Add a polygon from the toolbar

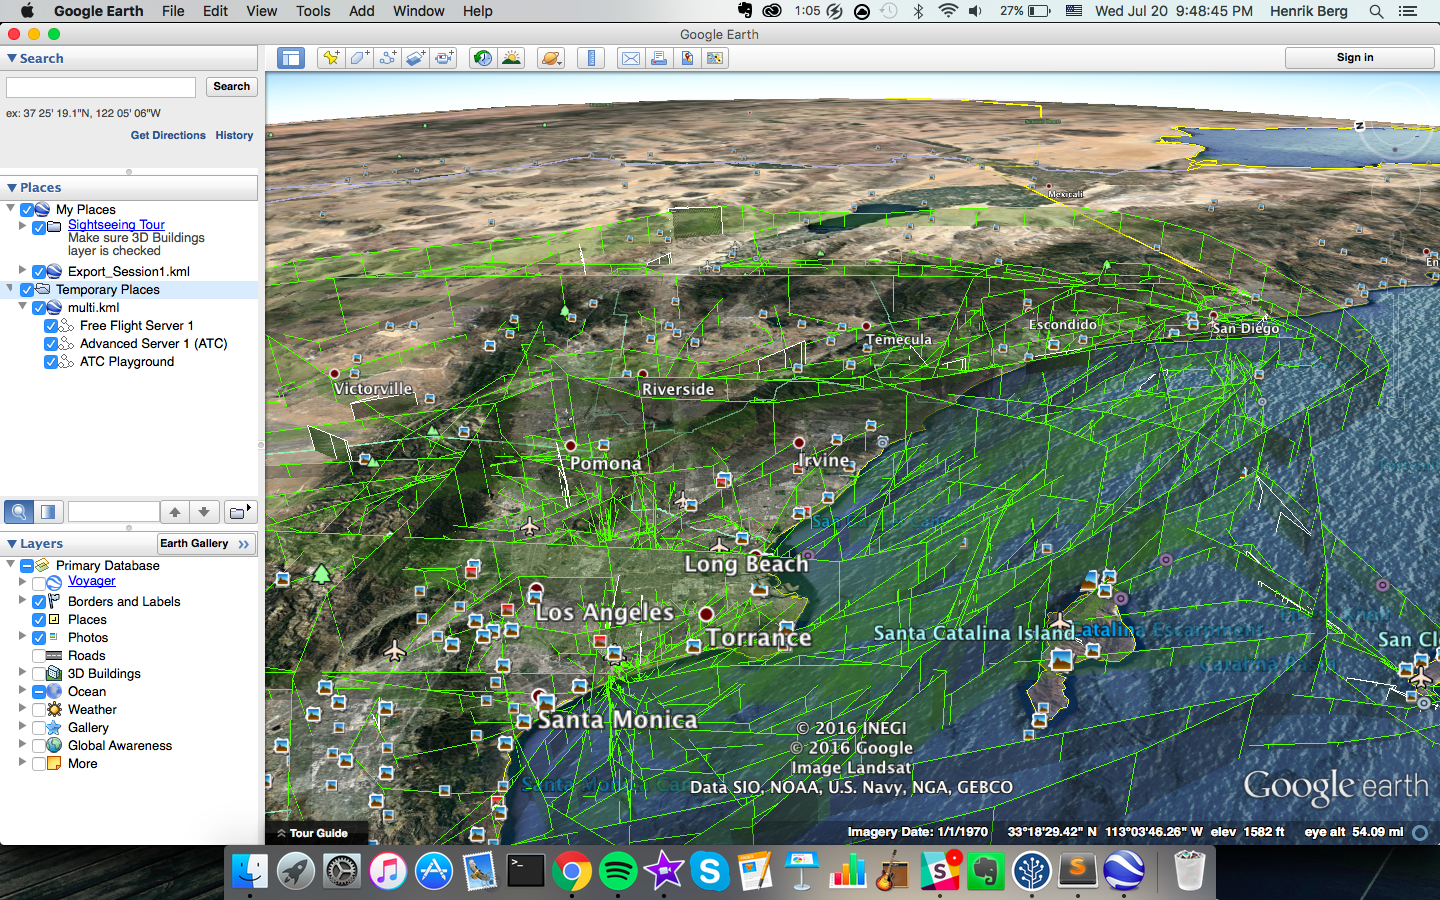click(359, 58)
